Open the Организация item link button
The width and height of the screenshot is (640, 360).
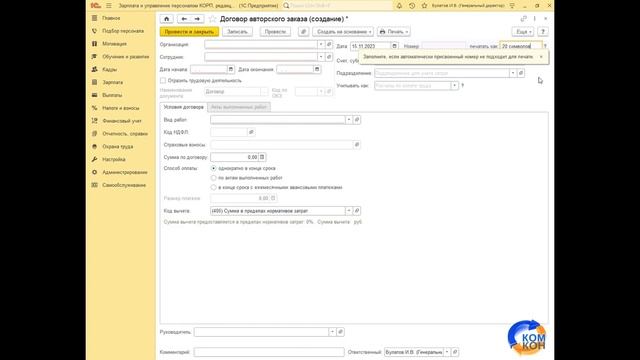tap(329, 44)
